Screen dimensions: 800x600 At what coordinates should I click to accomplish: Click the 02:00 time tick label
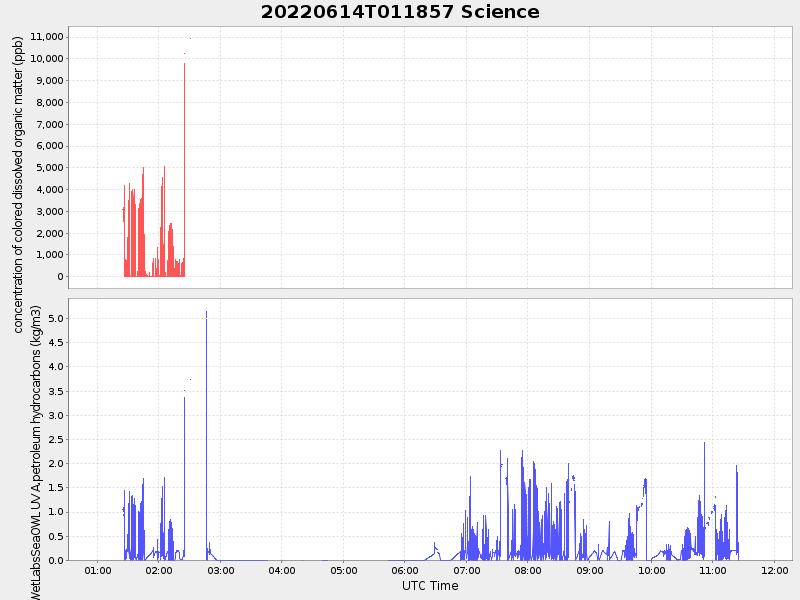[x=159, y=570]
